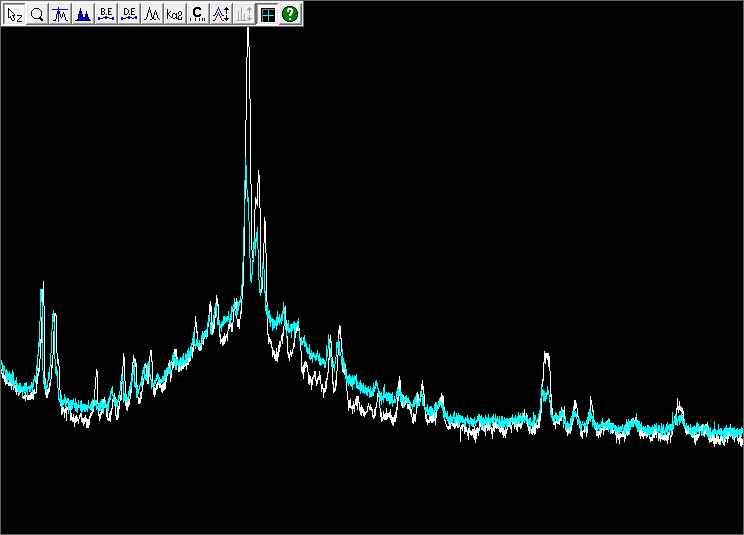Activate the peak search tool icon
744x535 pixels.
click(60, 14)
